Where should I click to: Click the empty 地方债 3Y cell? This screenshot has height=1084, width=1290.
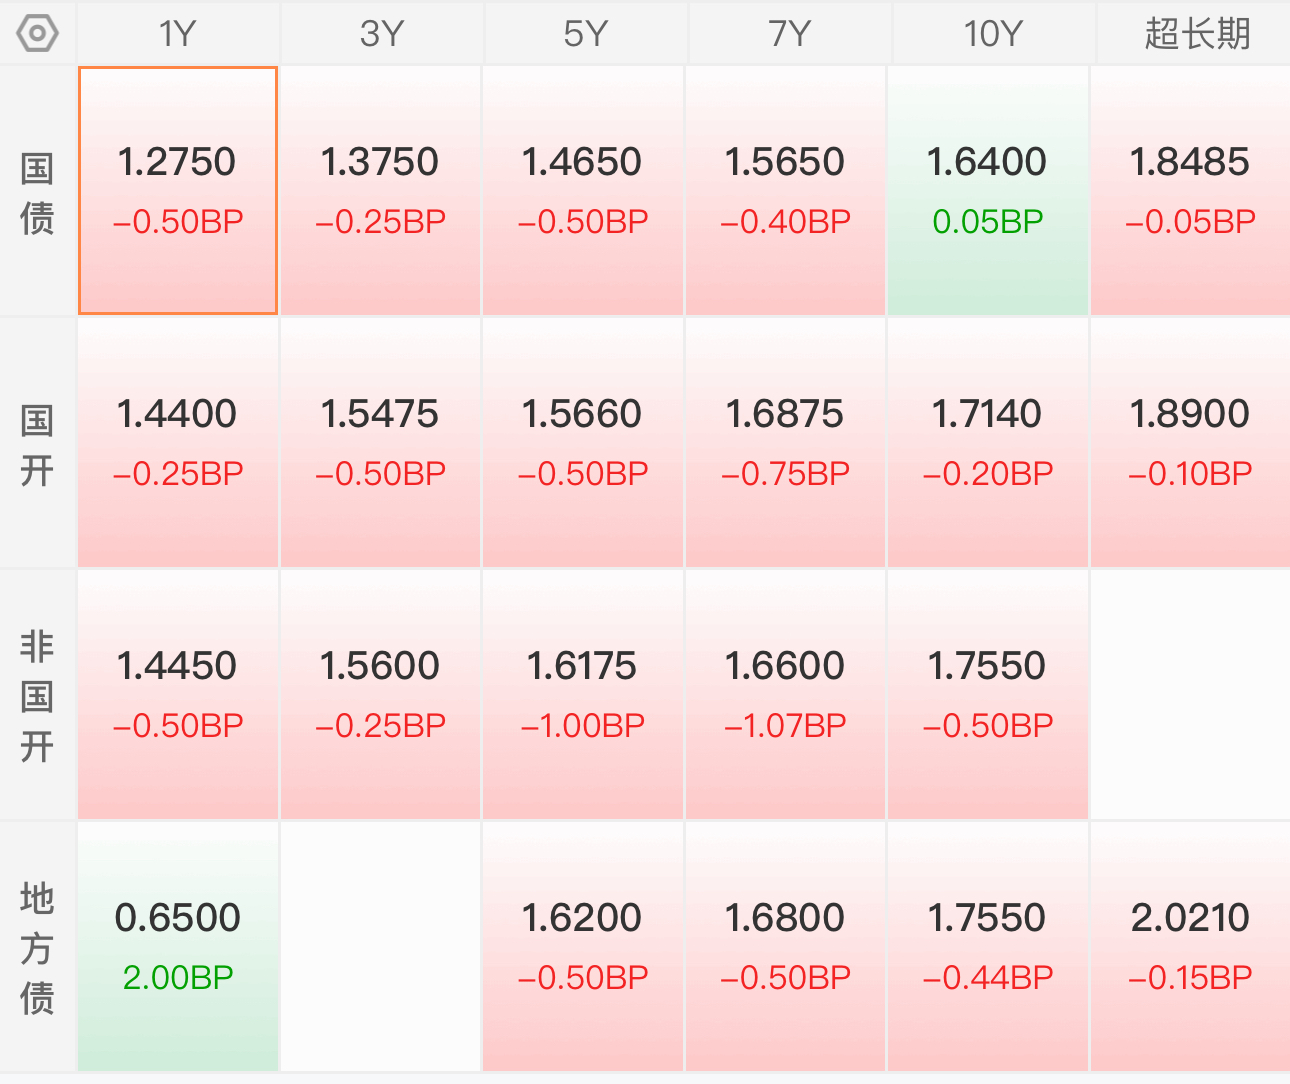click(380, 947)
